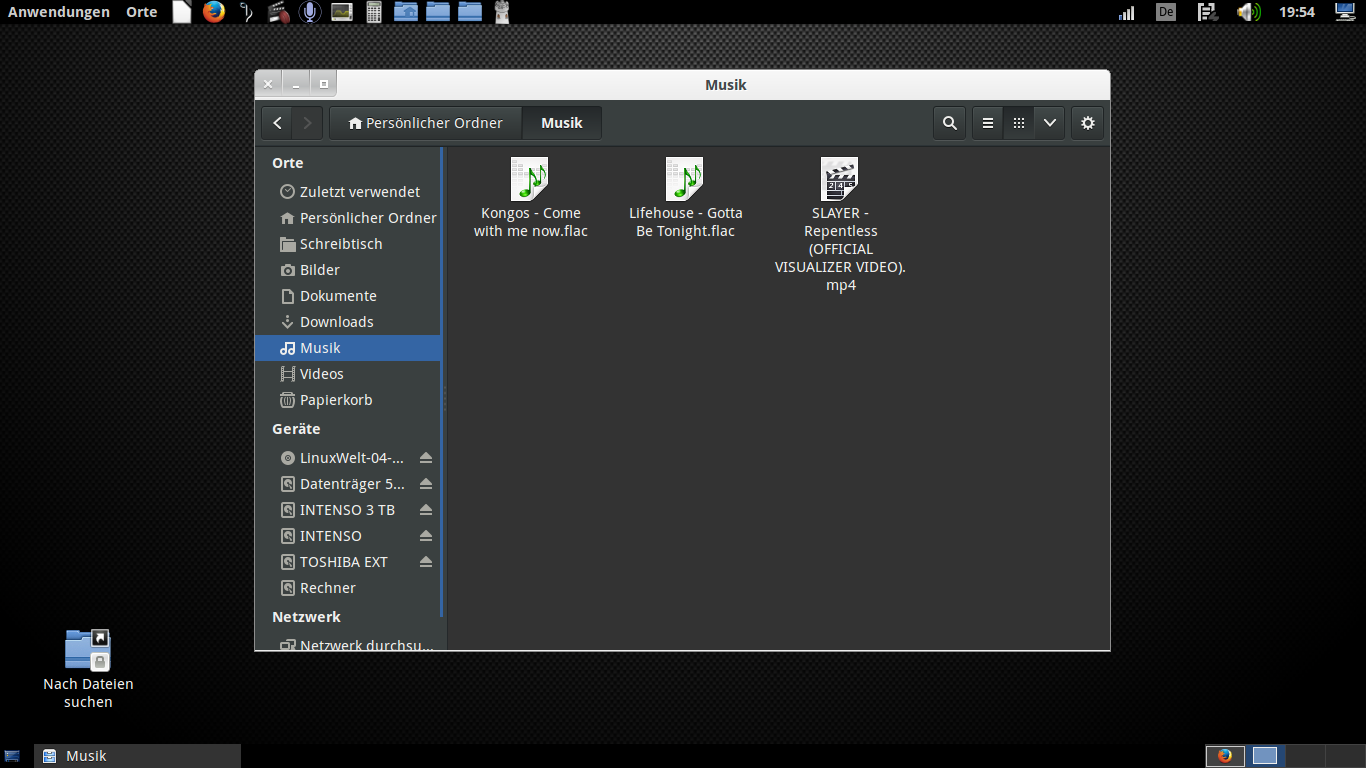Screen dimensions: 1366x768
Task: Open the view options dropdown arrow
Action: (1049, 123)
